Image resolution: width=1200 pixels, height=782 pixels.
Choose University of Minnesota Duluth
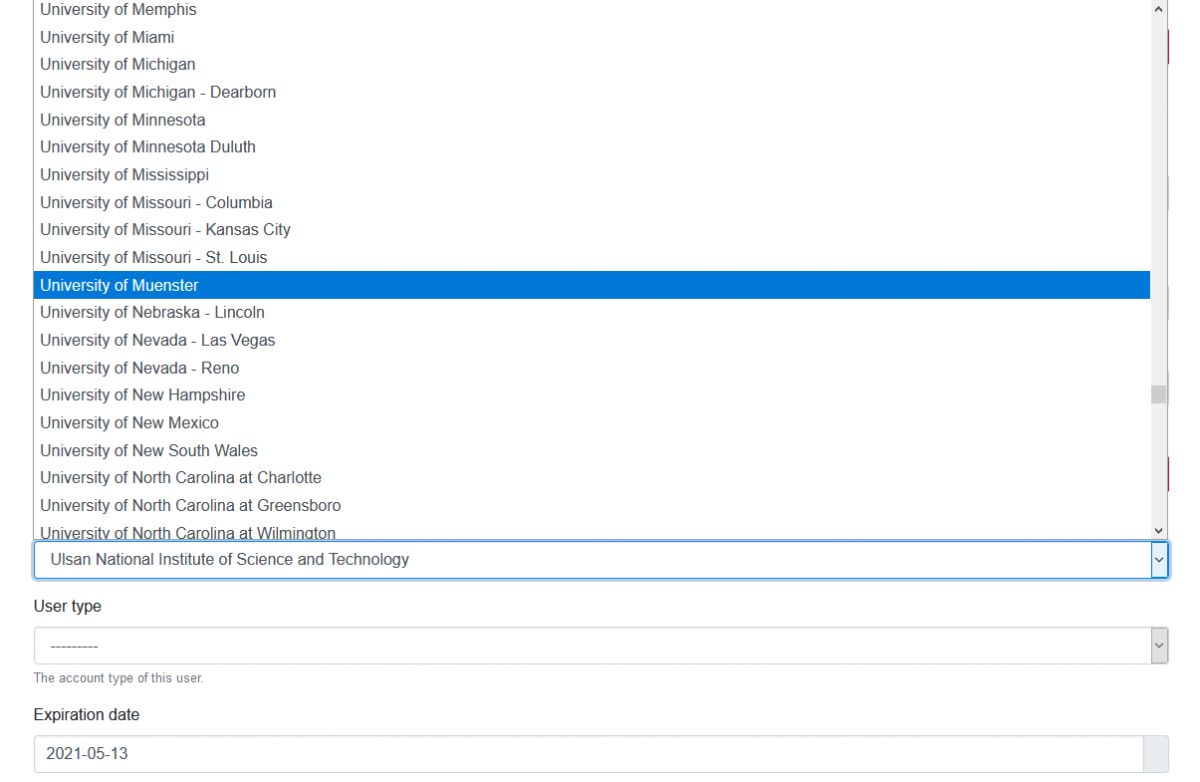coord(592,147)
